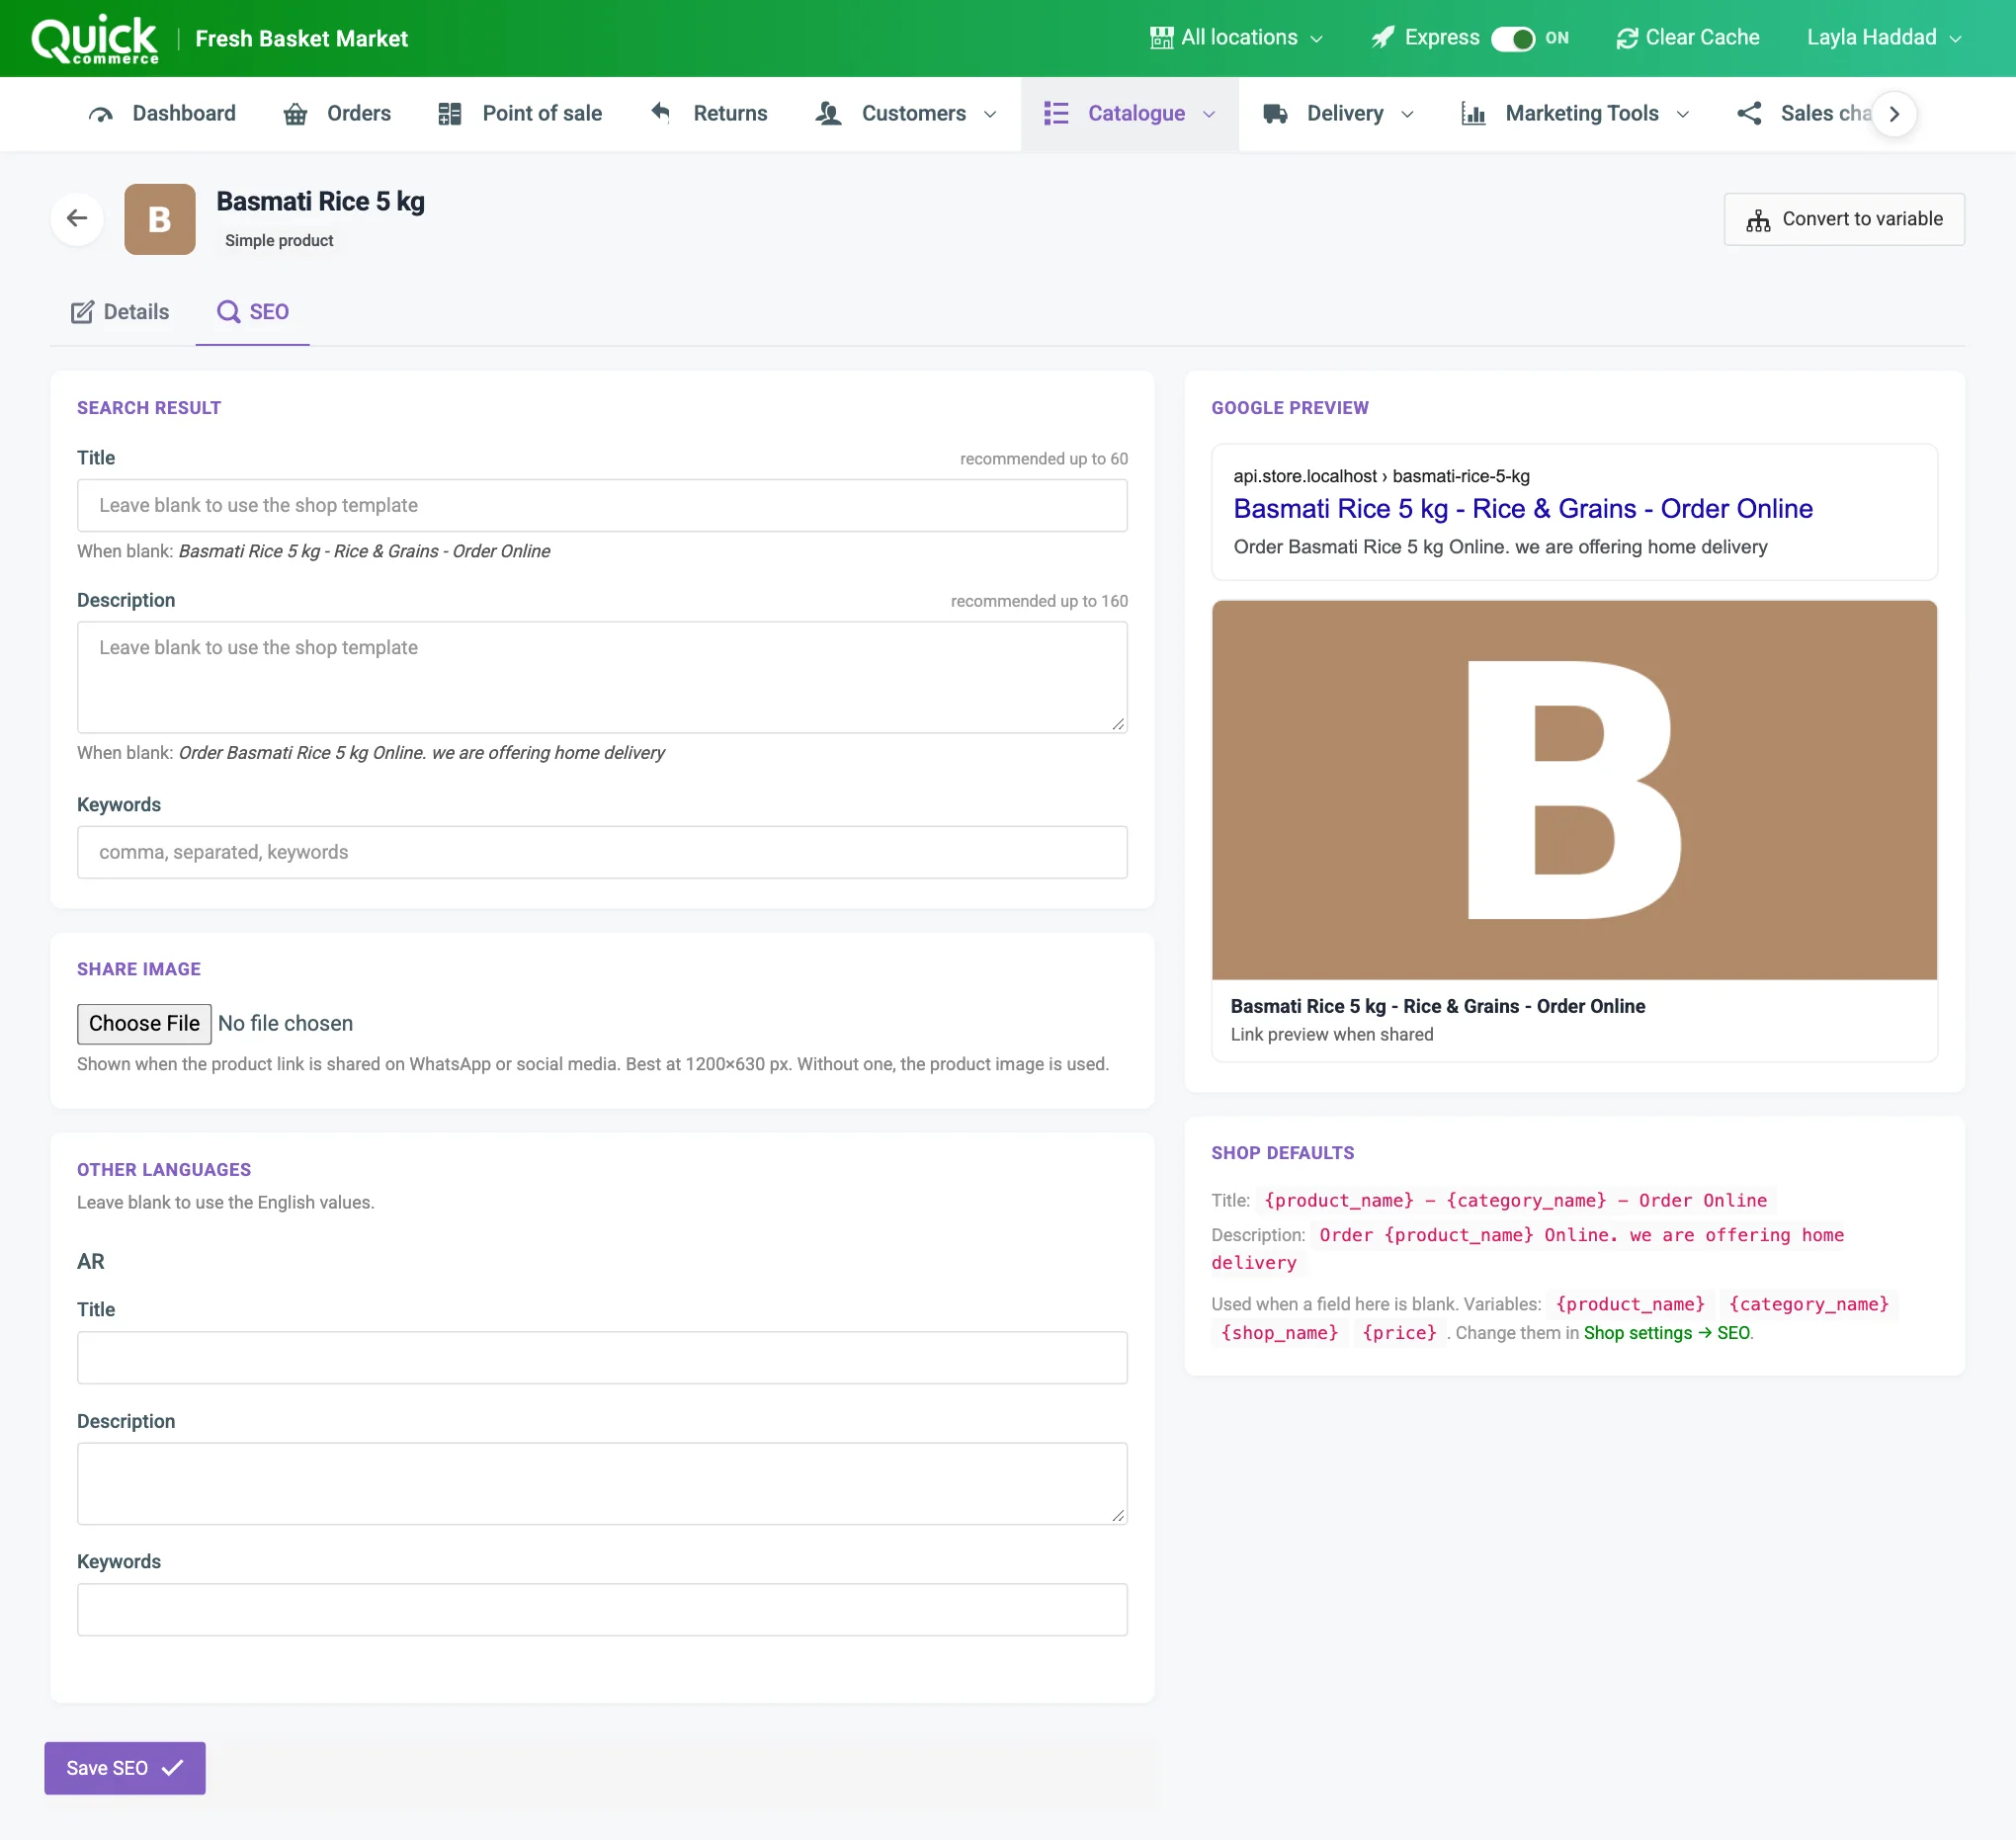
Task: Focus the comma separated keywords field
Action: click(602, 852)
